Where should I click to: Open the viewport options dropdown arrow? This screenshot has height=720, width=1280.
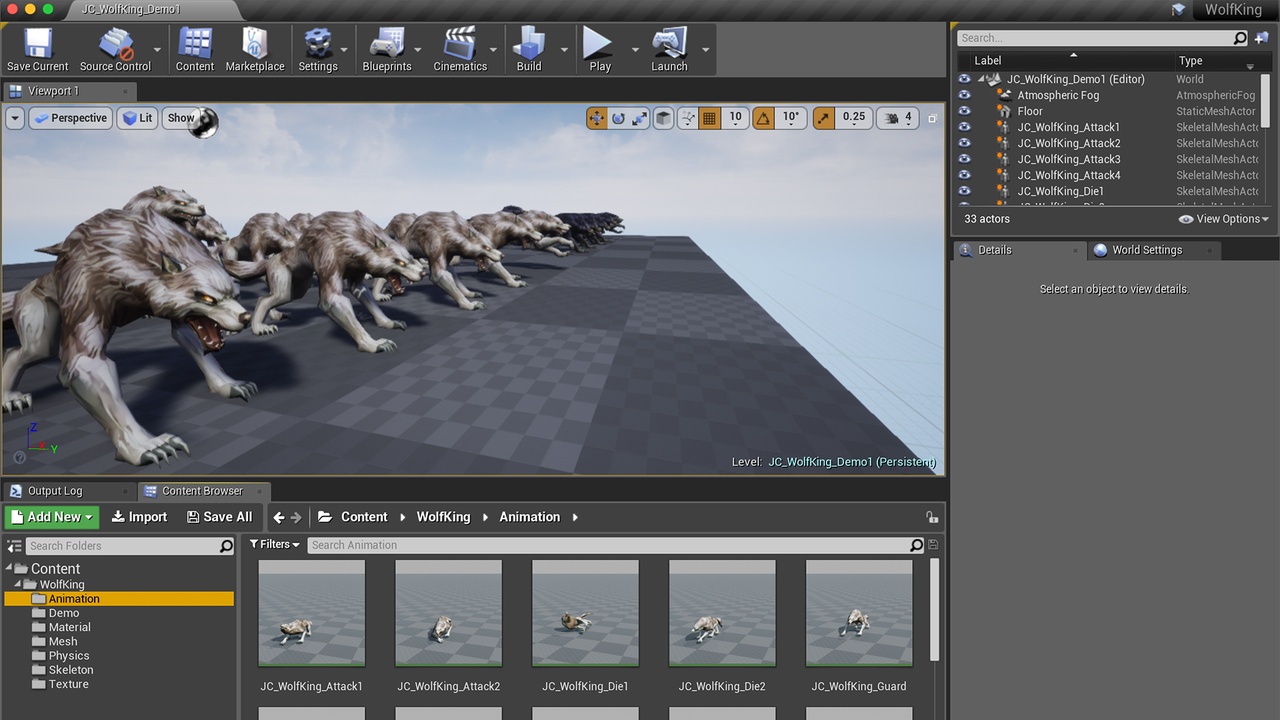[x=15, y=118]
